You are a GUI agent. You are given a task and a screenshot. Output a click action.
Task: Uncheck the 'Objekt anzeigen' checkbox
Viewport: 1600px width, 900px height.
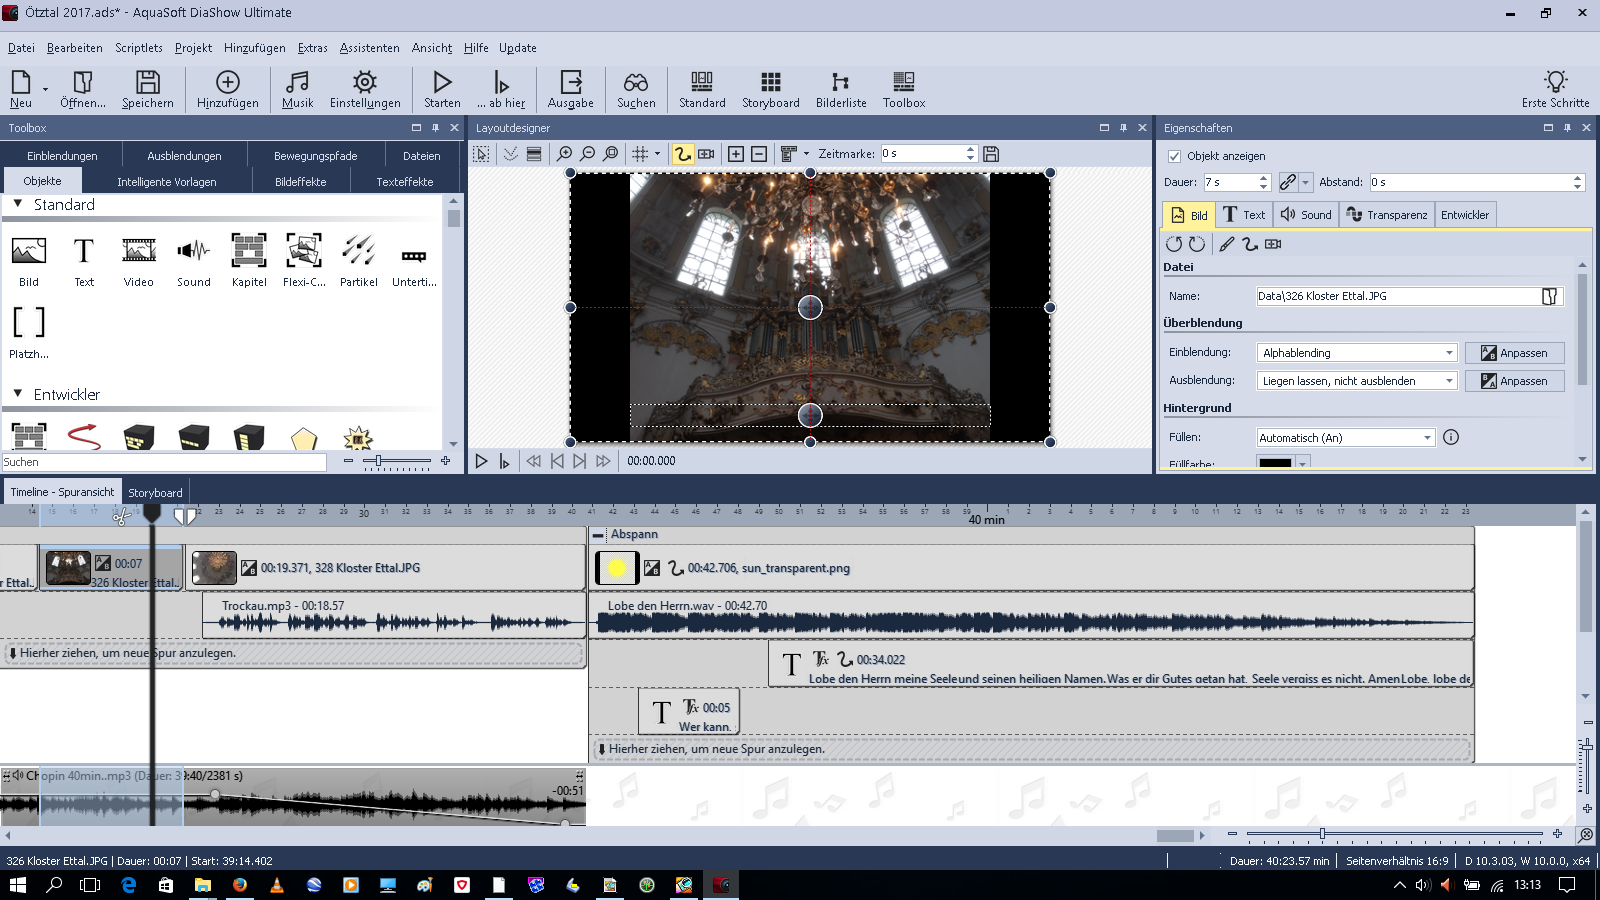click(x=1174, y=156)
